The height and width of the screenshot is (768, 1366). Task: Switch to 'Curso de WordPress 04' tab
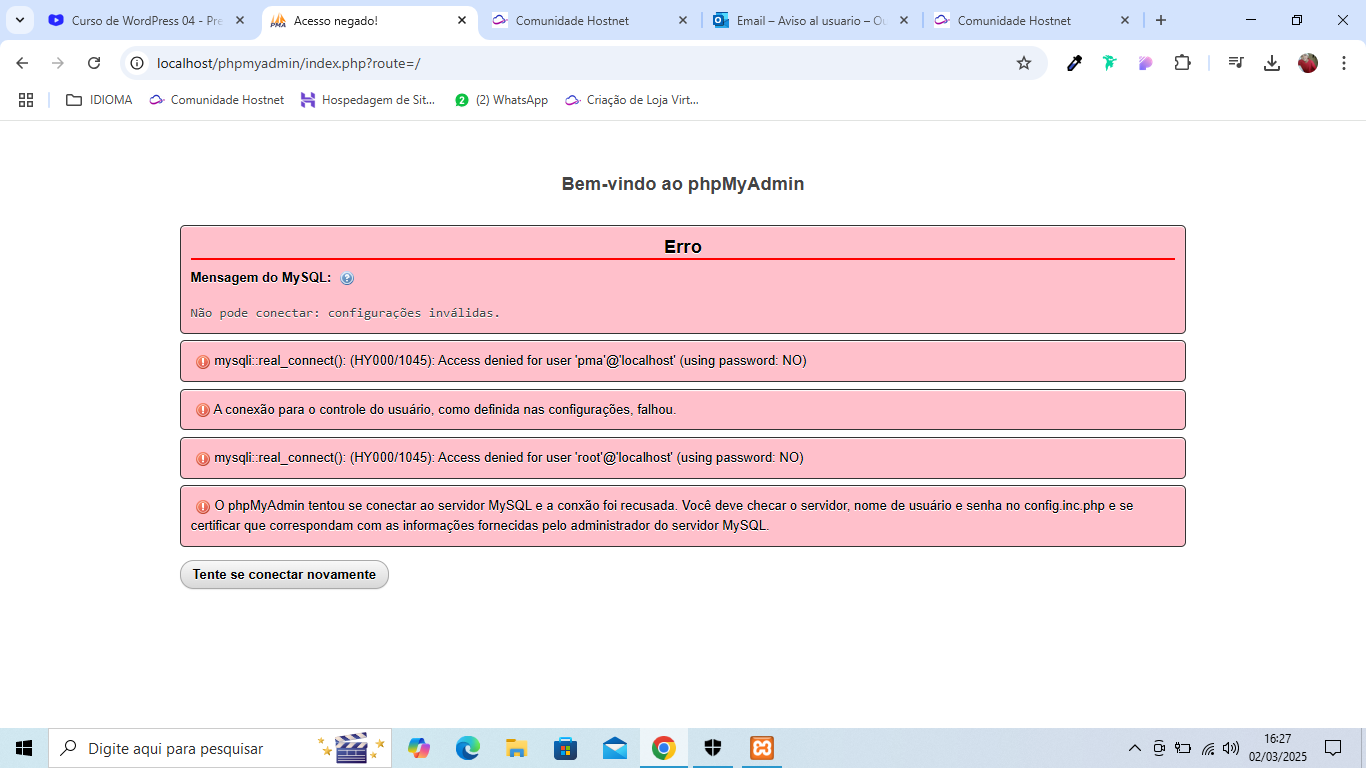tap(147, 20)
